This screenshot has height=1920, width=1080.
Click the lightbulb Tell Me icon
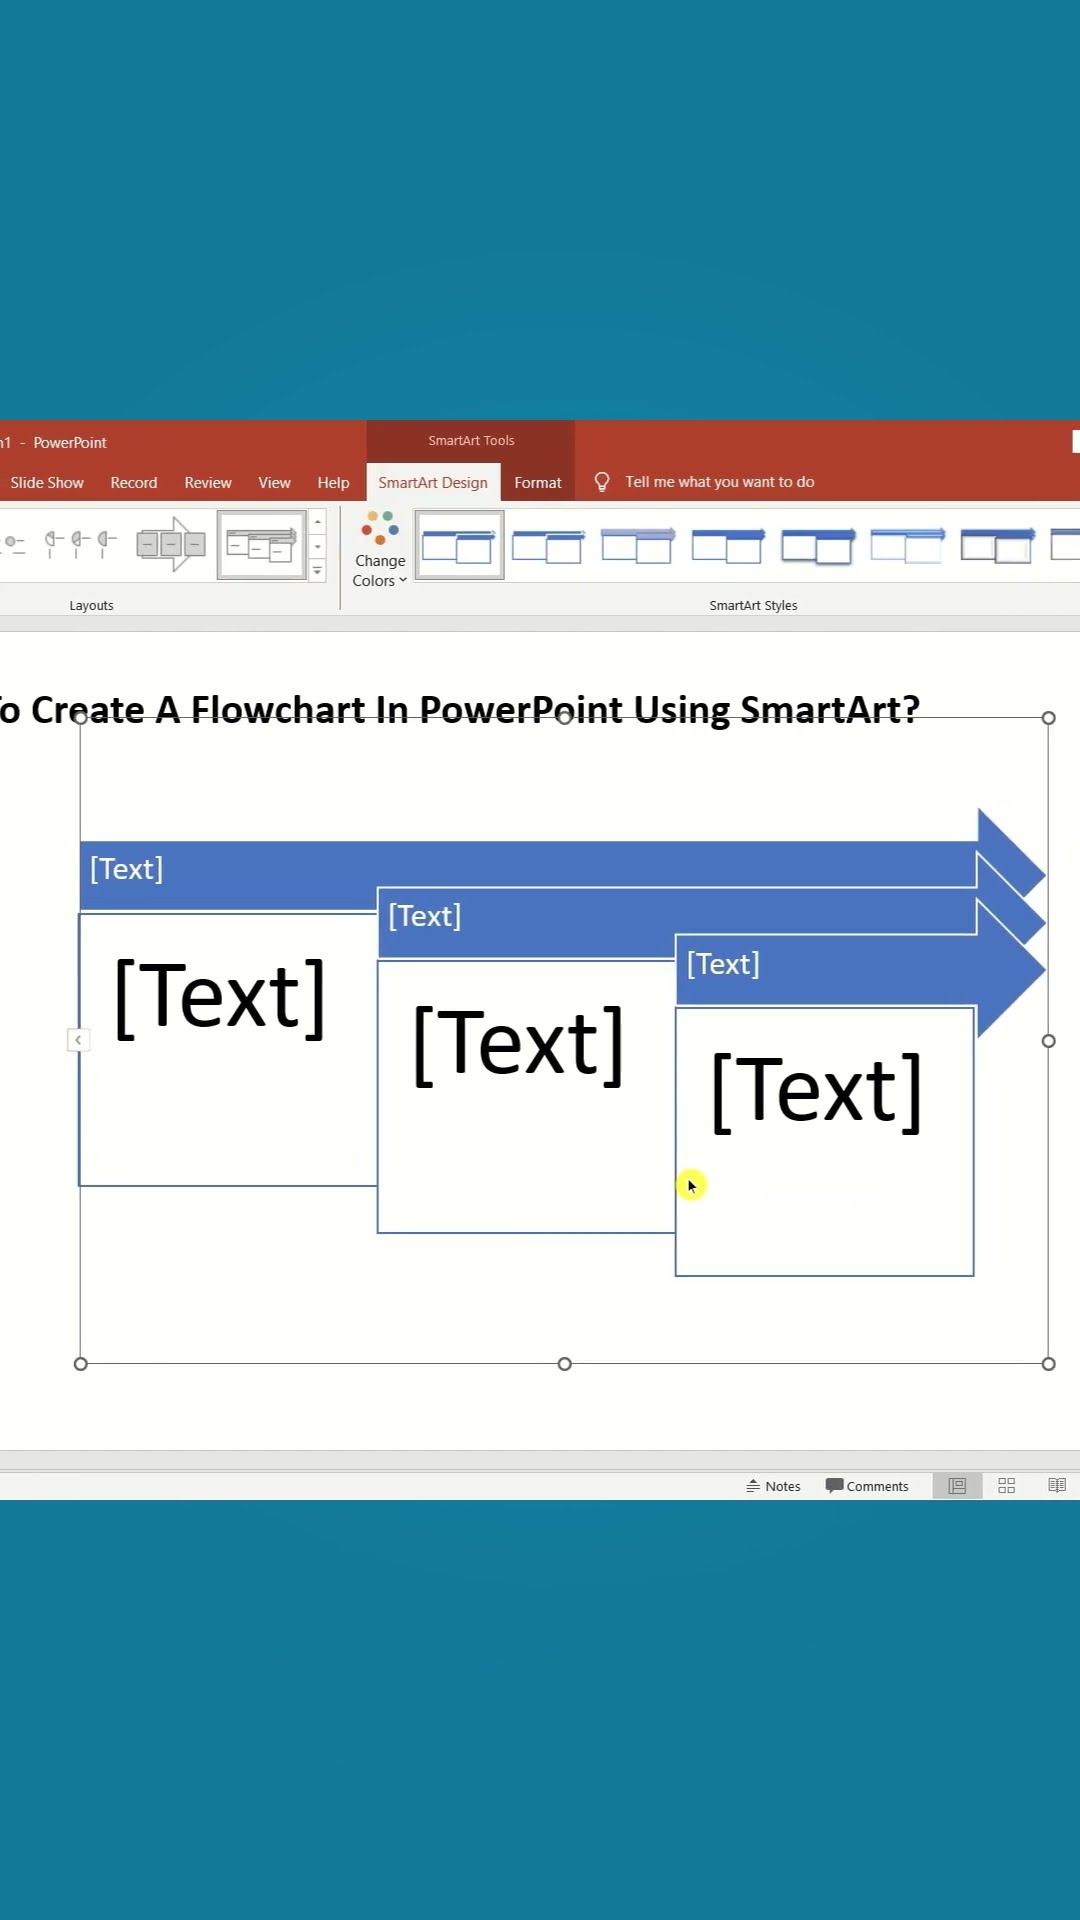point(602,482)
